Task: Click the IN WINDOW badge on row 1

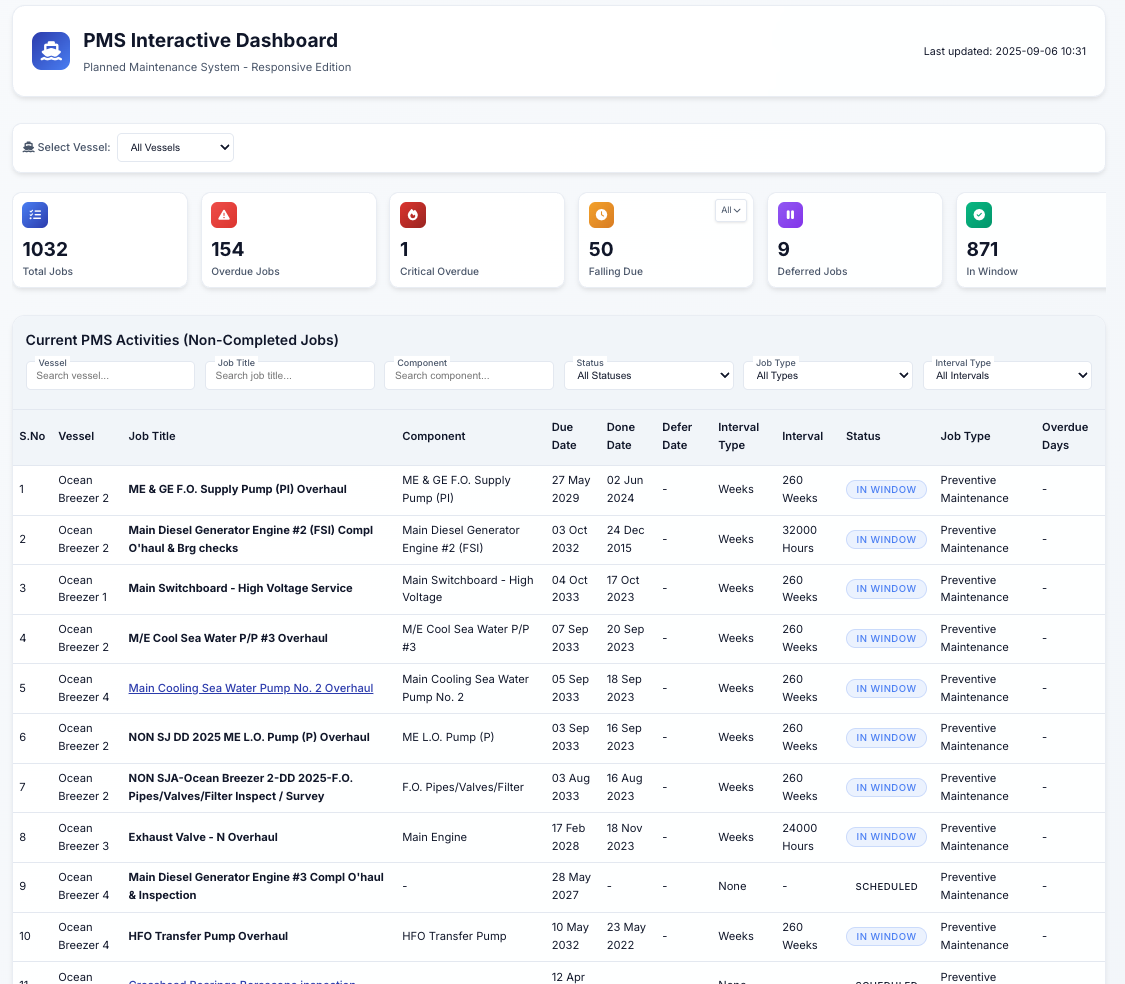Action: click(x=886, y=489)
